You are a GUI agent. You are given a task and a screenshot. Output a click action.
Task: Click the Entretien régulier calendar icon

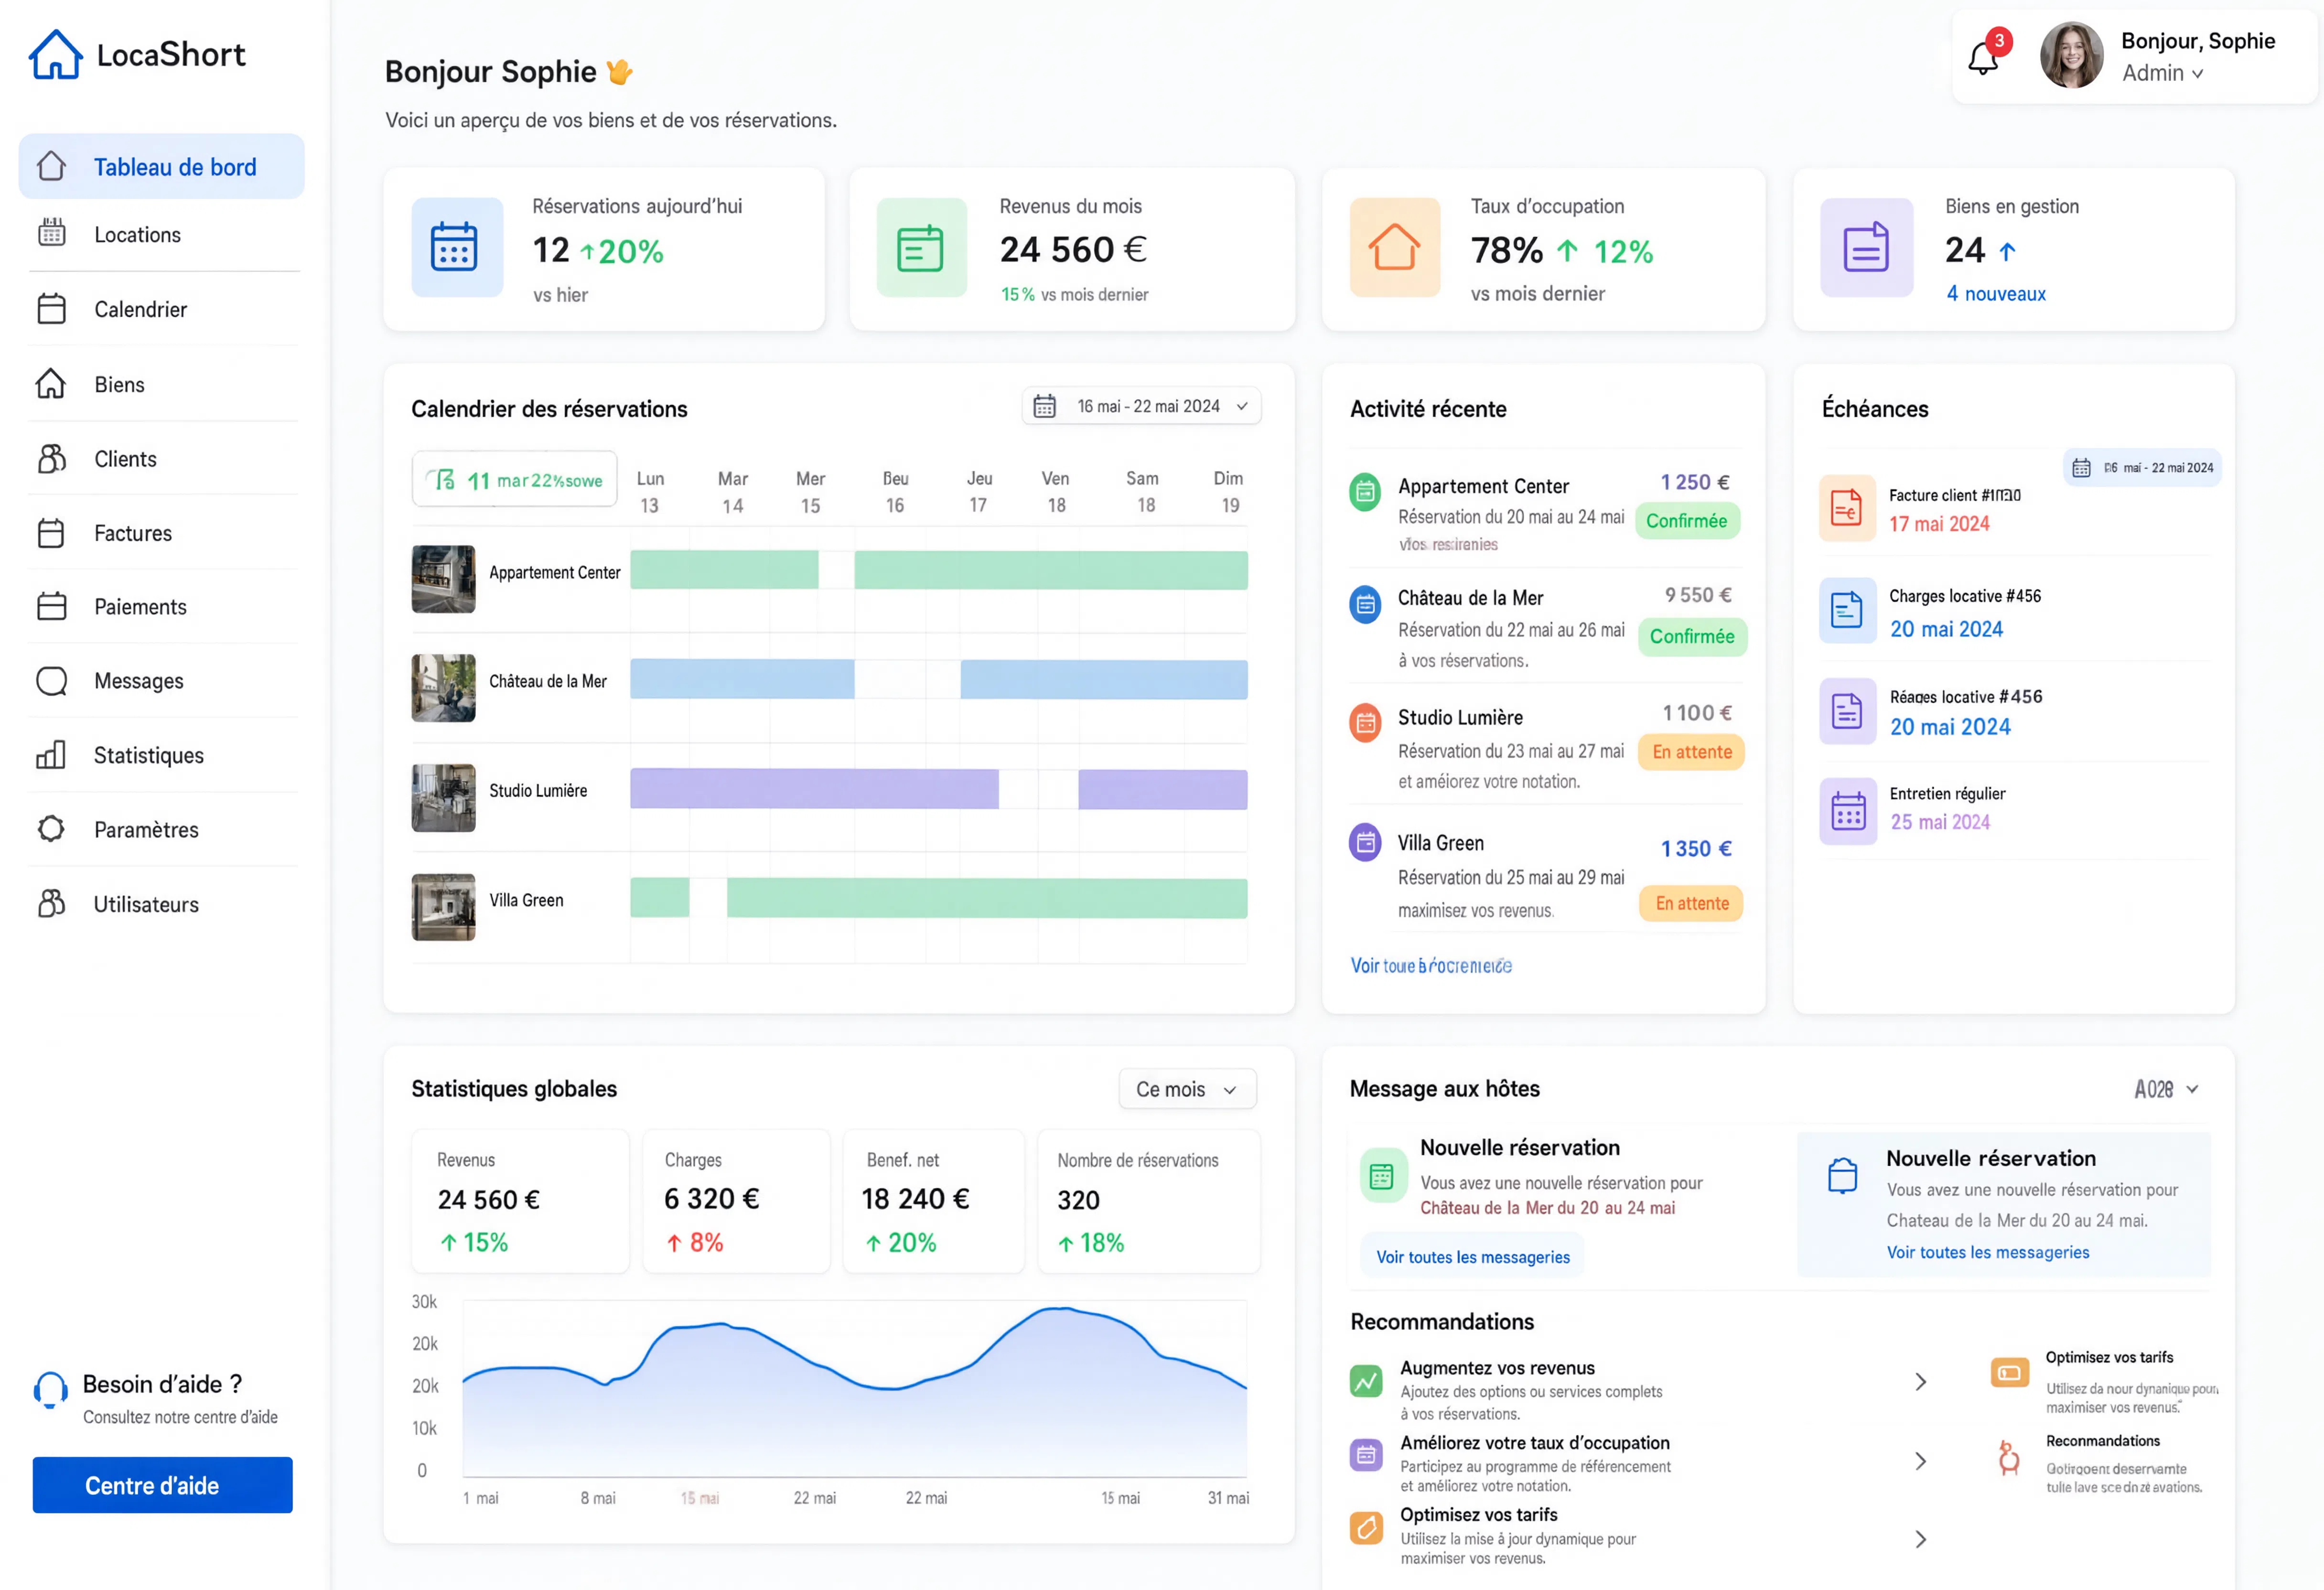(1847, 811)
